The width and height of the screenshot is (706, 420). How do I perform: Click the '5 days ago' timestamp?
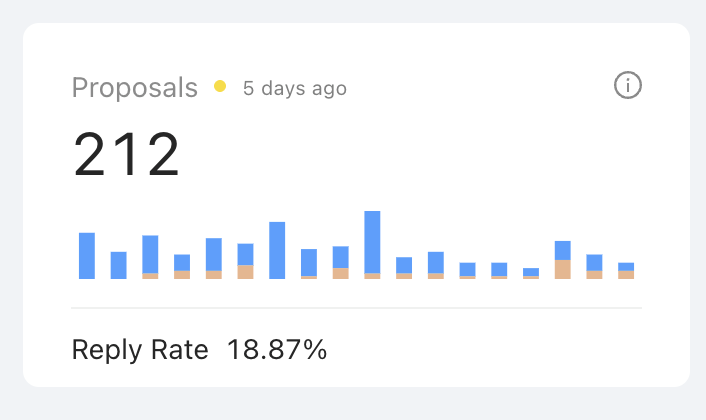(x=294, y=89)
